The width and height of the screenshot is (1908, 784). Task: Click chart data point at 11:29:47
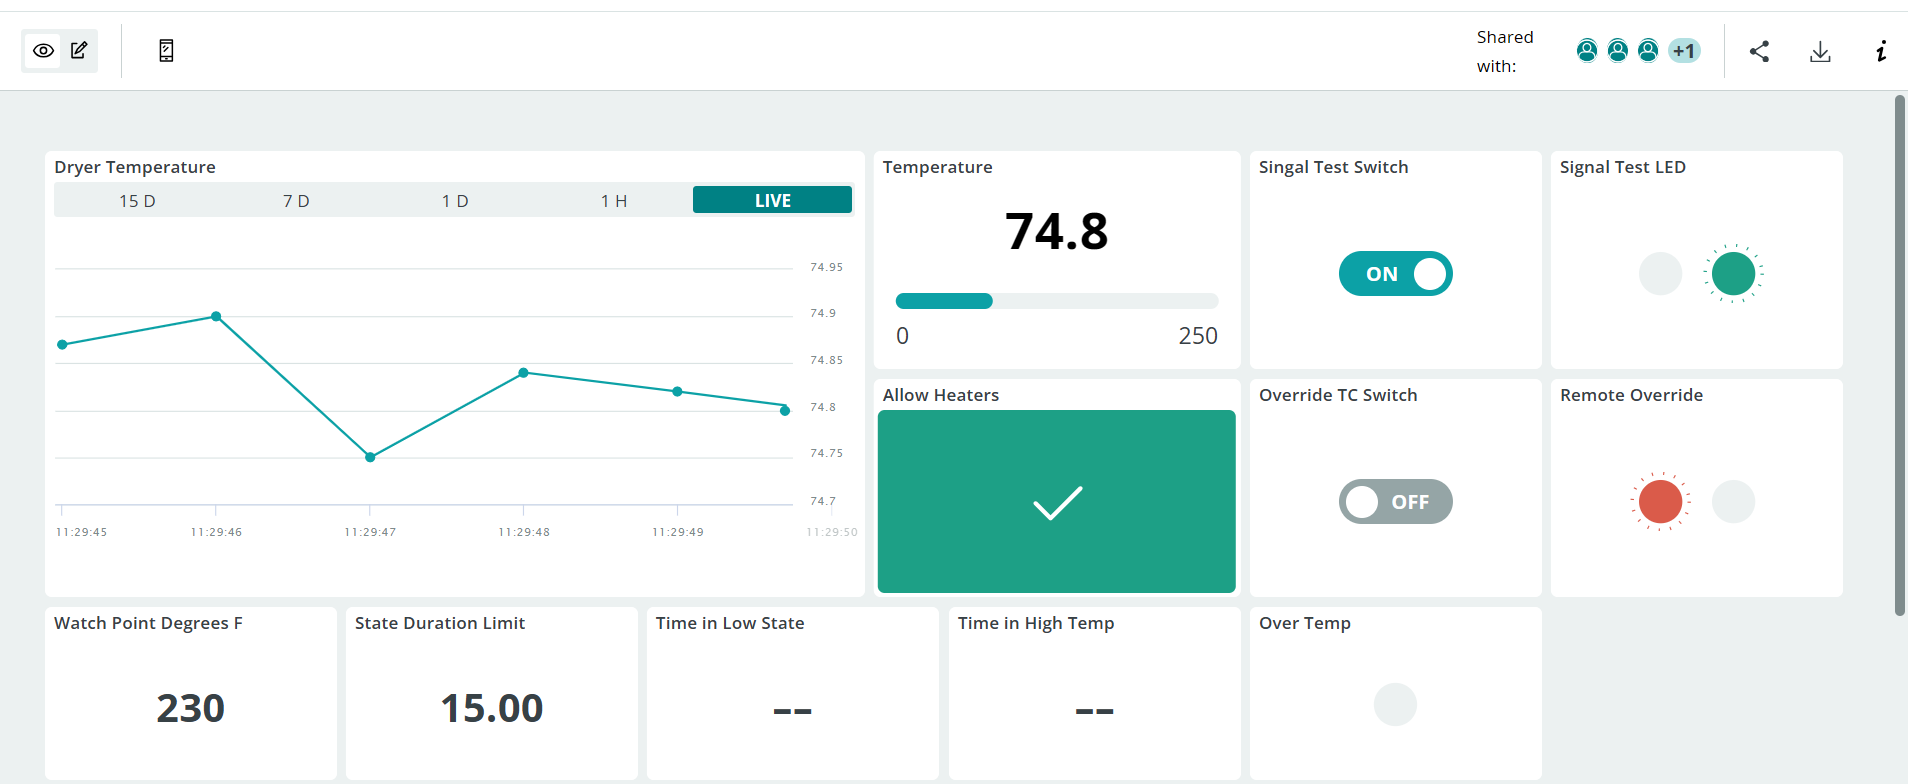370,457
